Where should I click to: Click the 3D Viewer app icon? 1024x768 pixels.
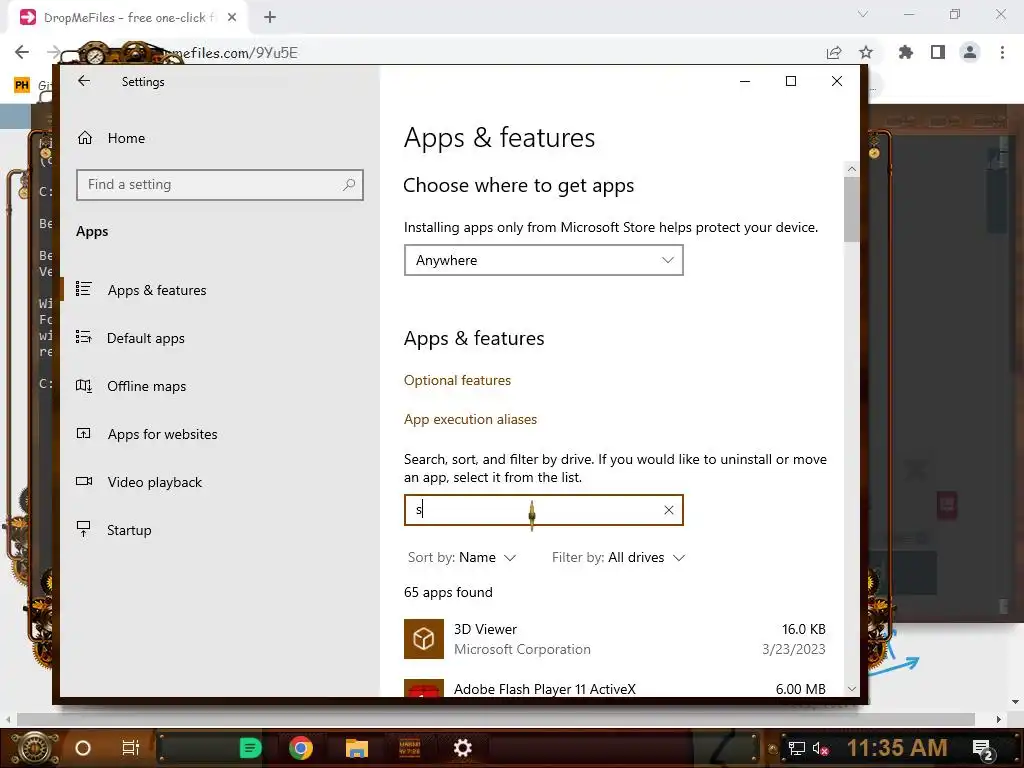pyautogui.click(x=424, y=639)
